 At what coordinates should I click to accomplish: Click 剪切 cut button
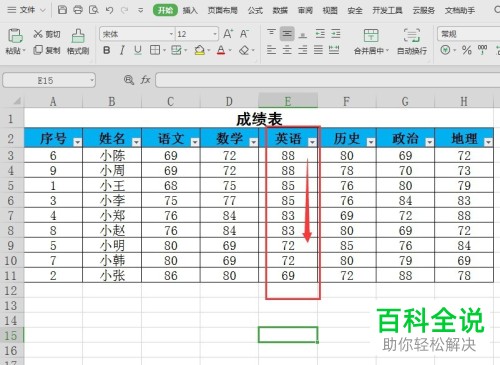(47, 34)
